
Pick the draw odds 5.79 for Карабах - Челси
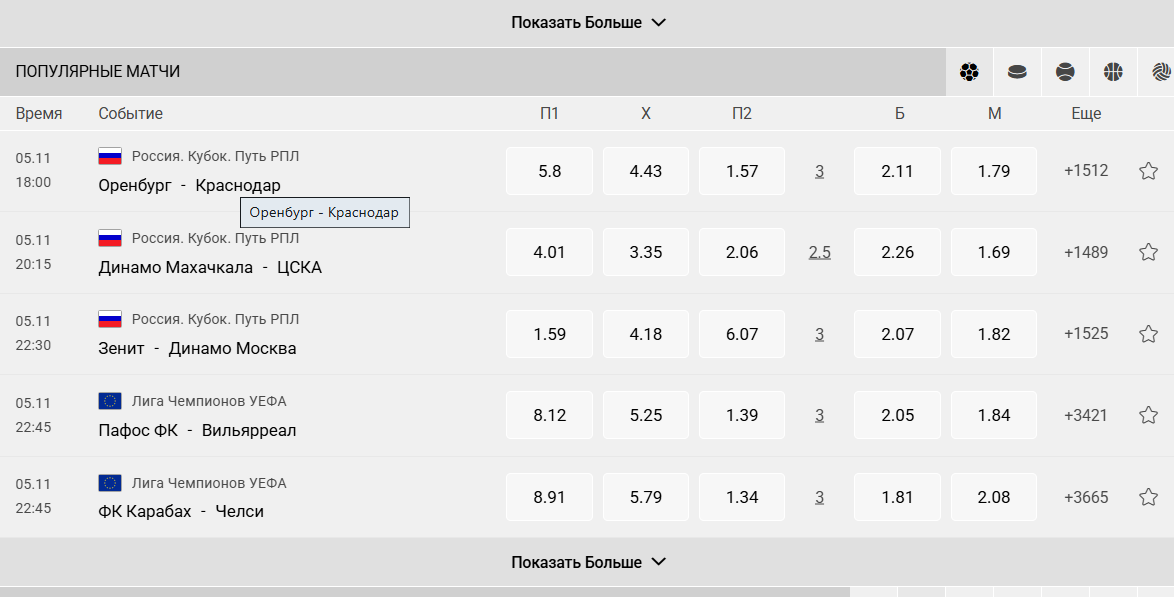646,497
